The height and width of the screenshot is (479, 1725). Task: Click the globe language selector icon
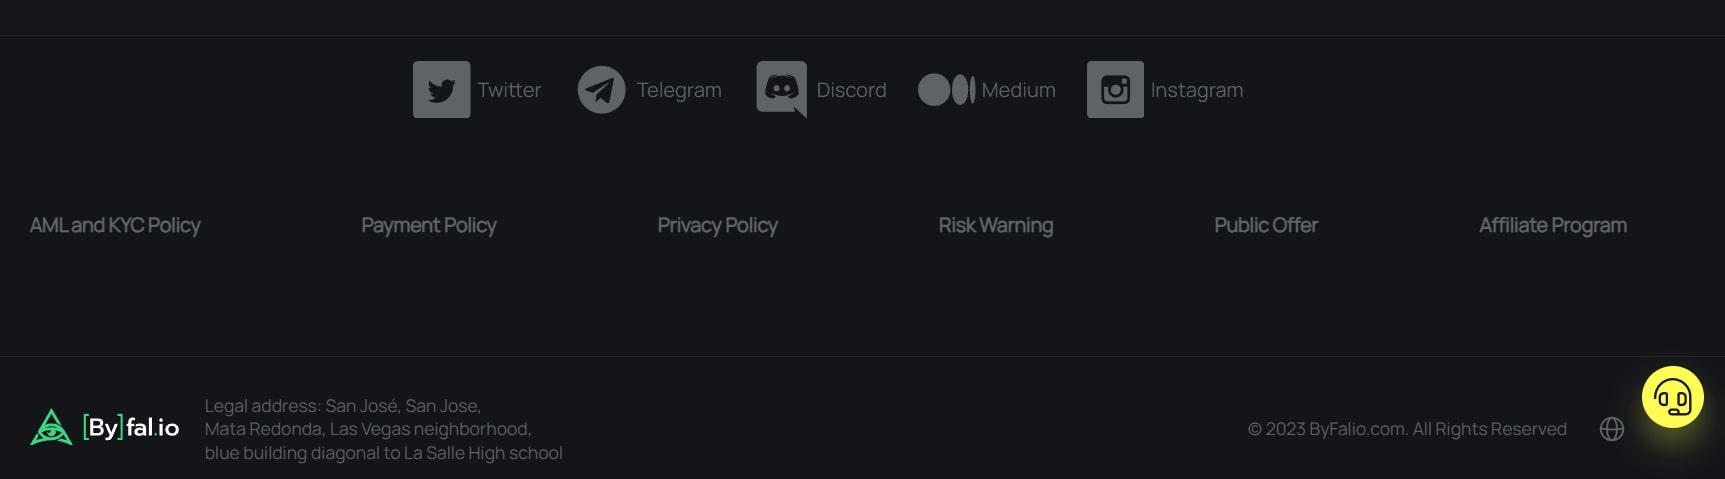[x=1611, y=429]
